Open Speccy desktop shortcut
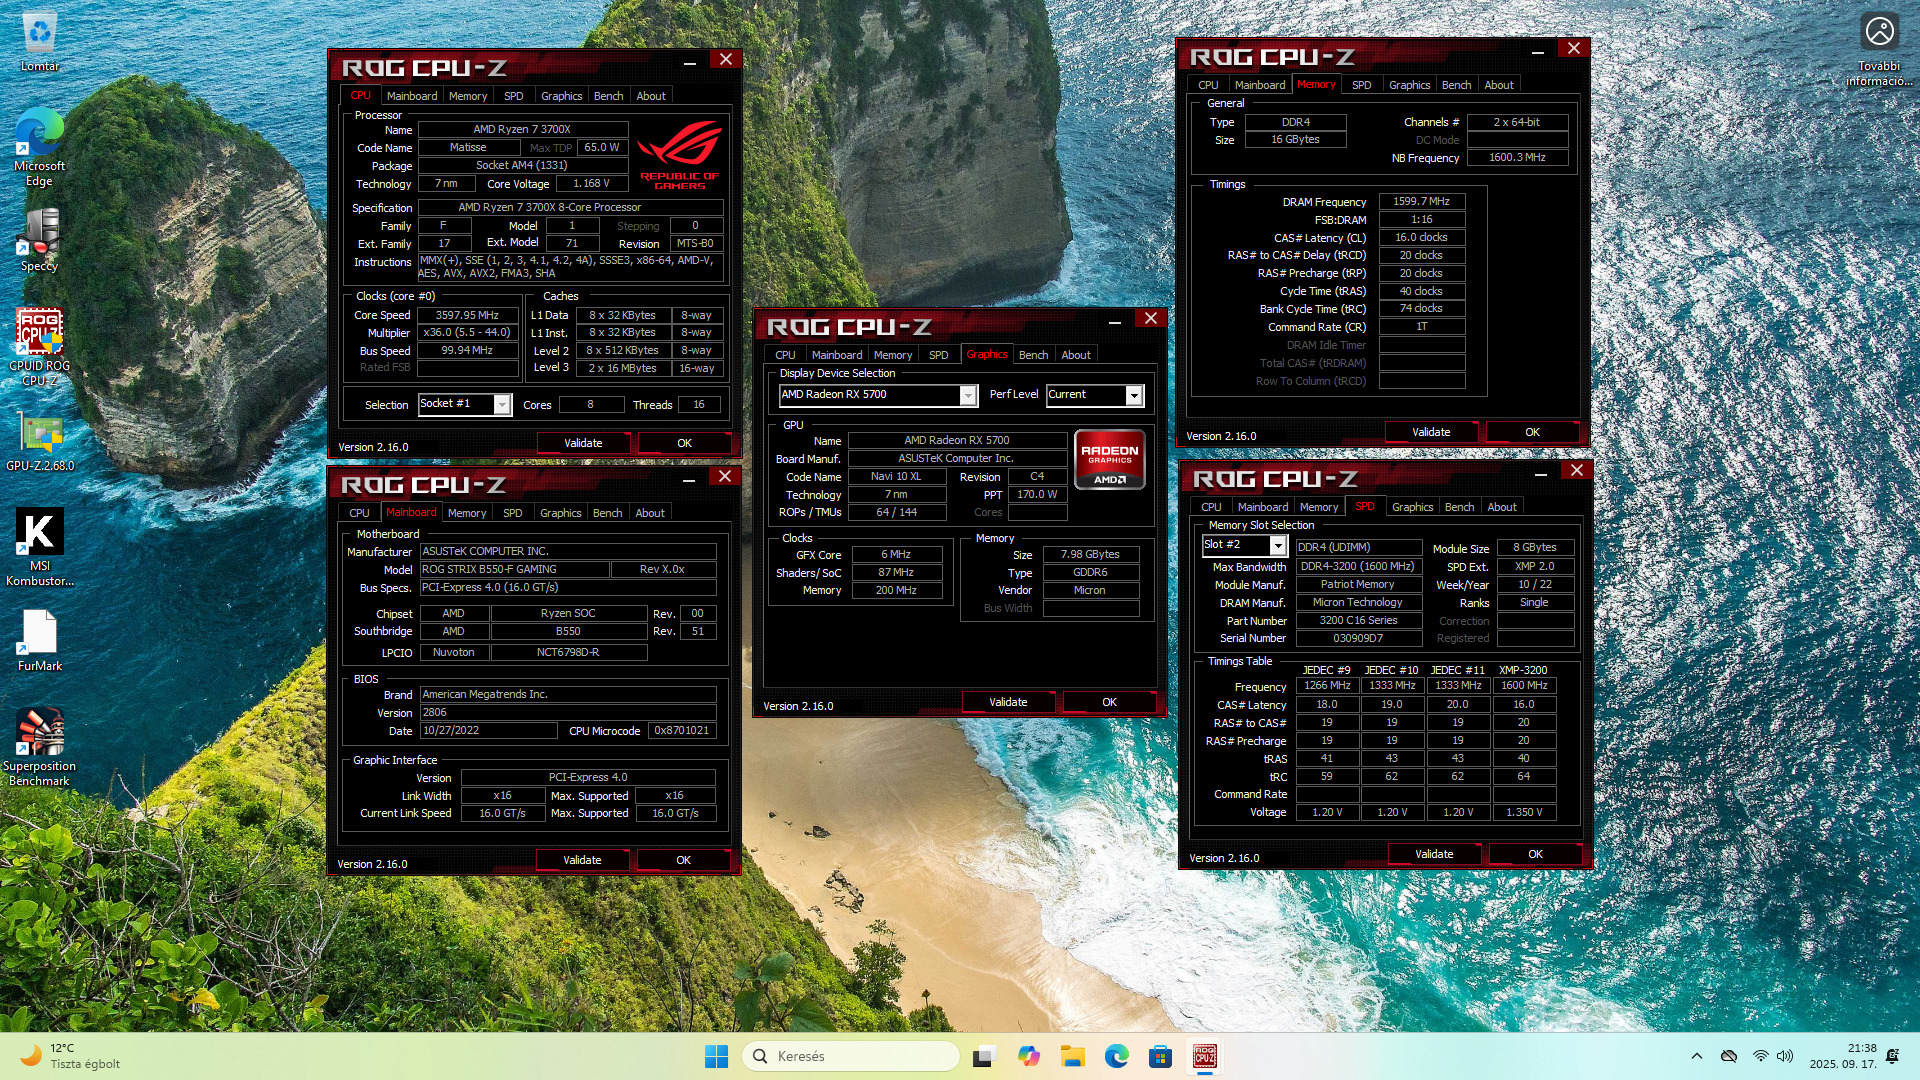Viewport: 1920px width, 1080px height. [39, 235]
